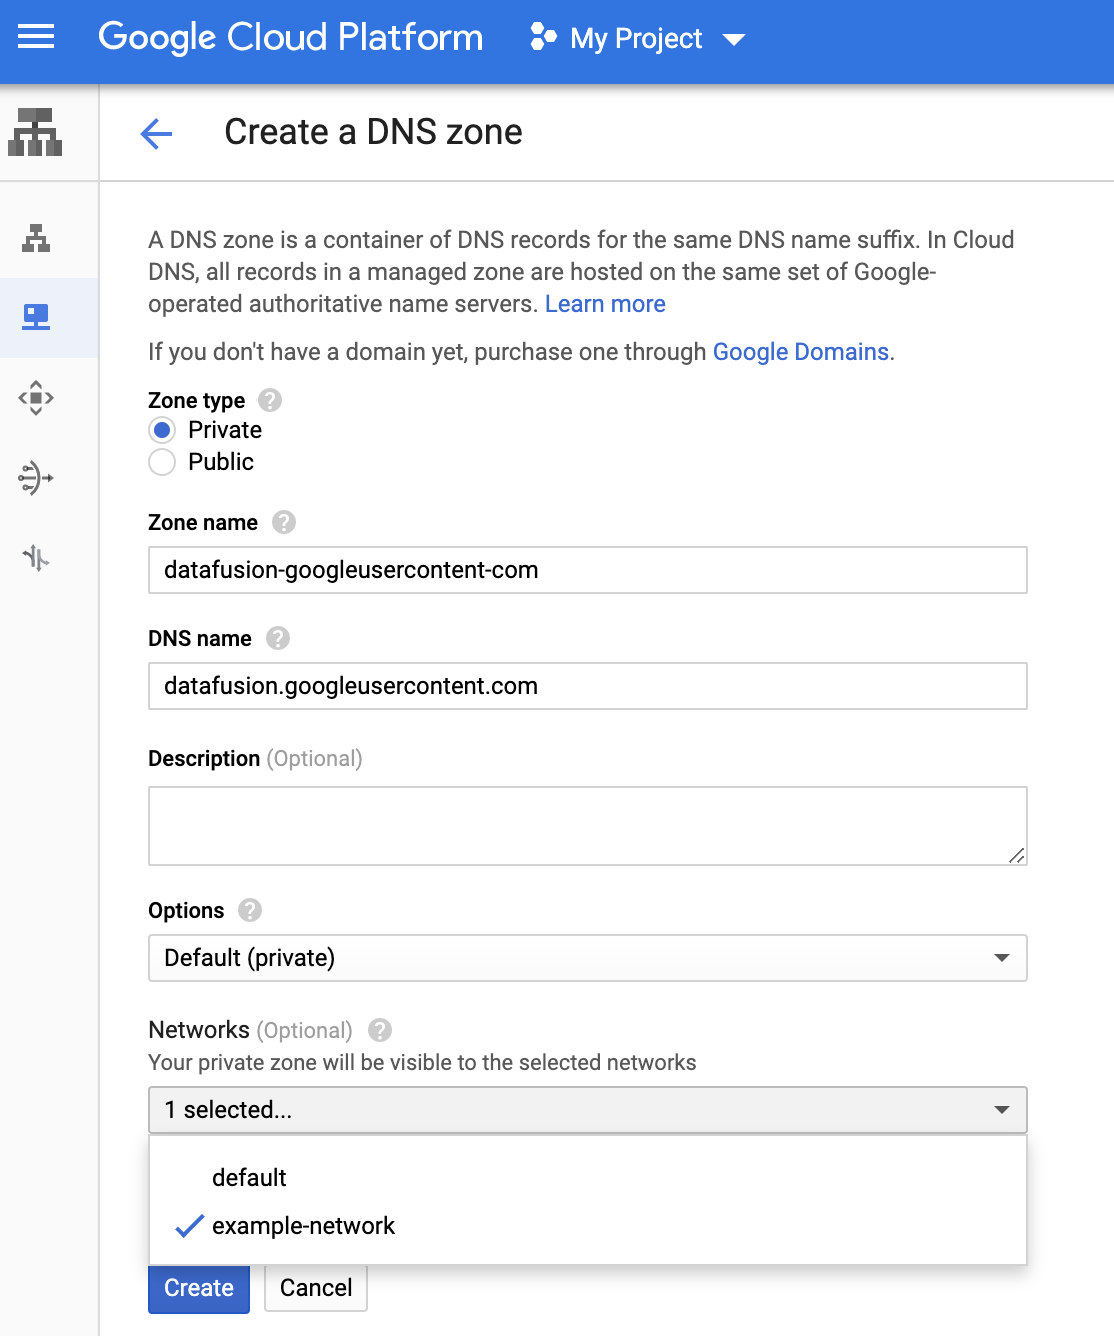The height and width of the screenshot is (1336, 1114).
Task: Click the Networks help icon
Action: [381, 1030]
